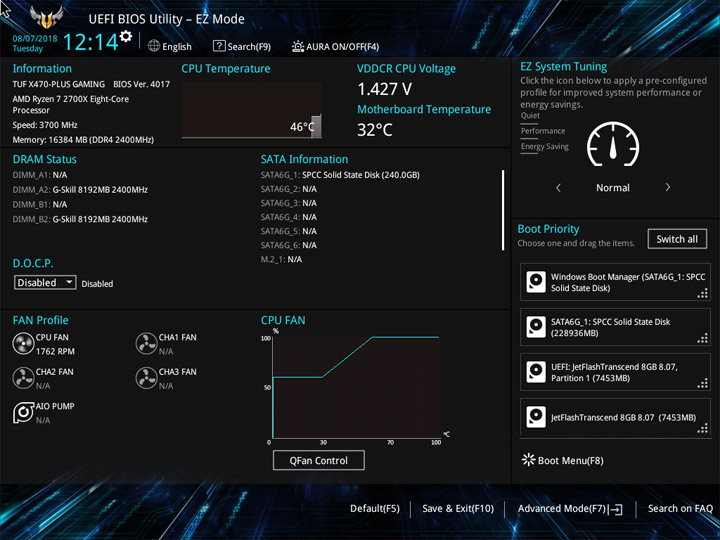
Task: Click the DIMM_A1: N/A entry
Action: pyautogui.click(x=40, y=175)
